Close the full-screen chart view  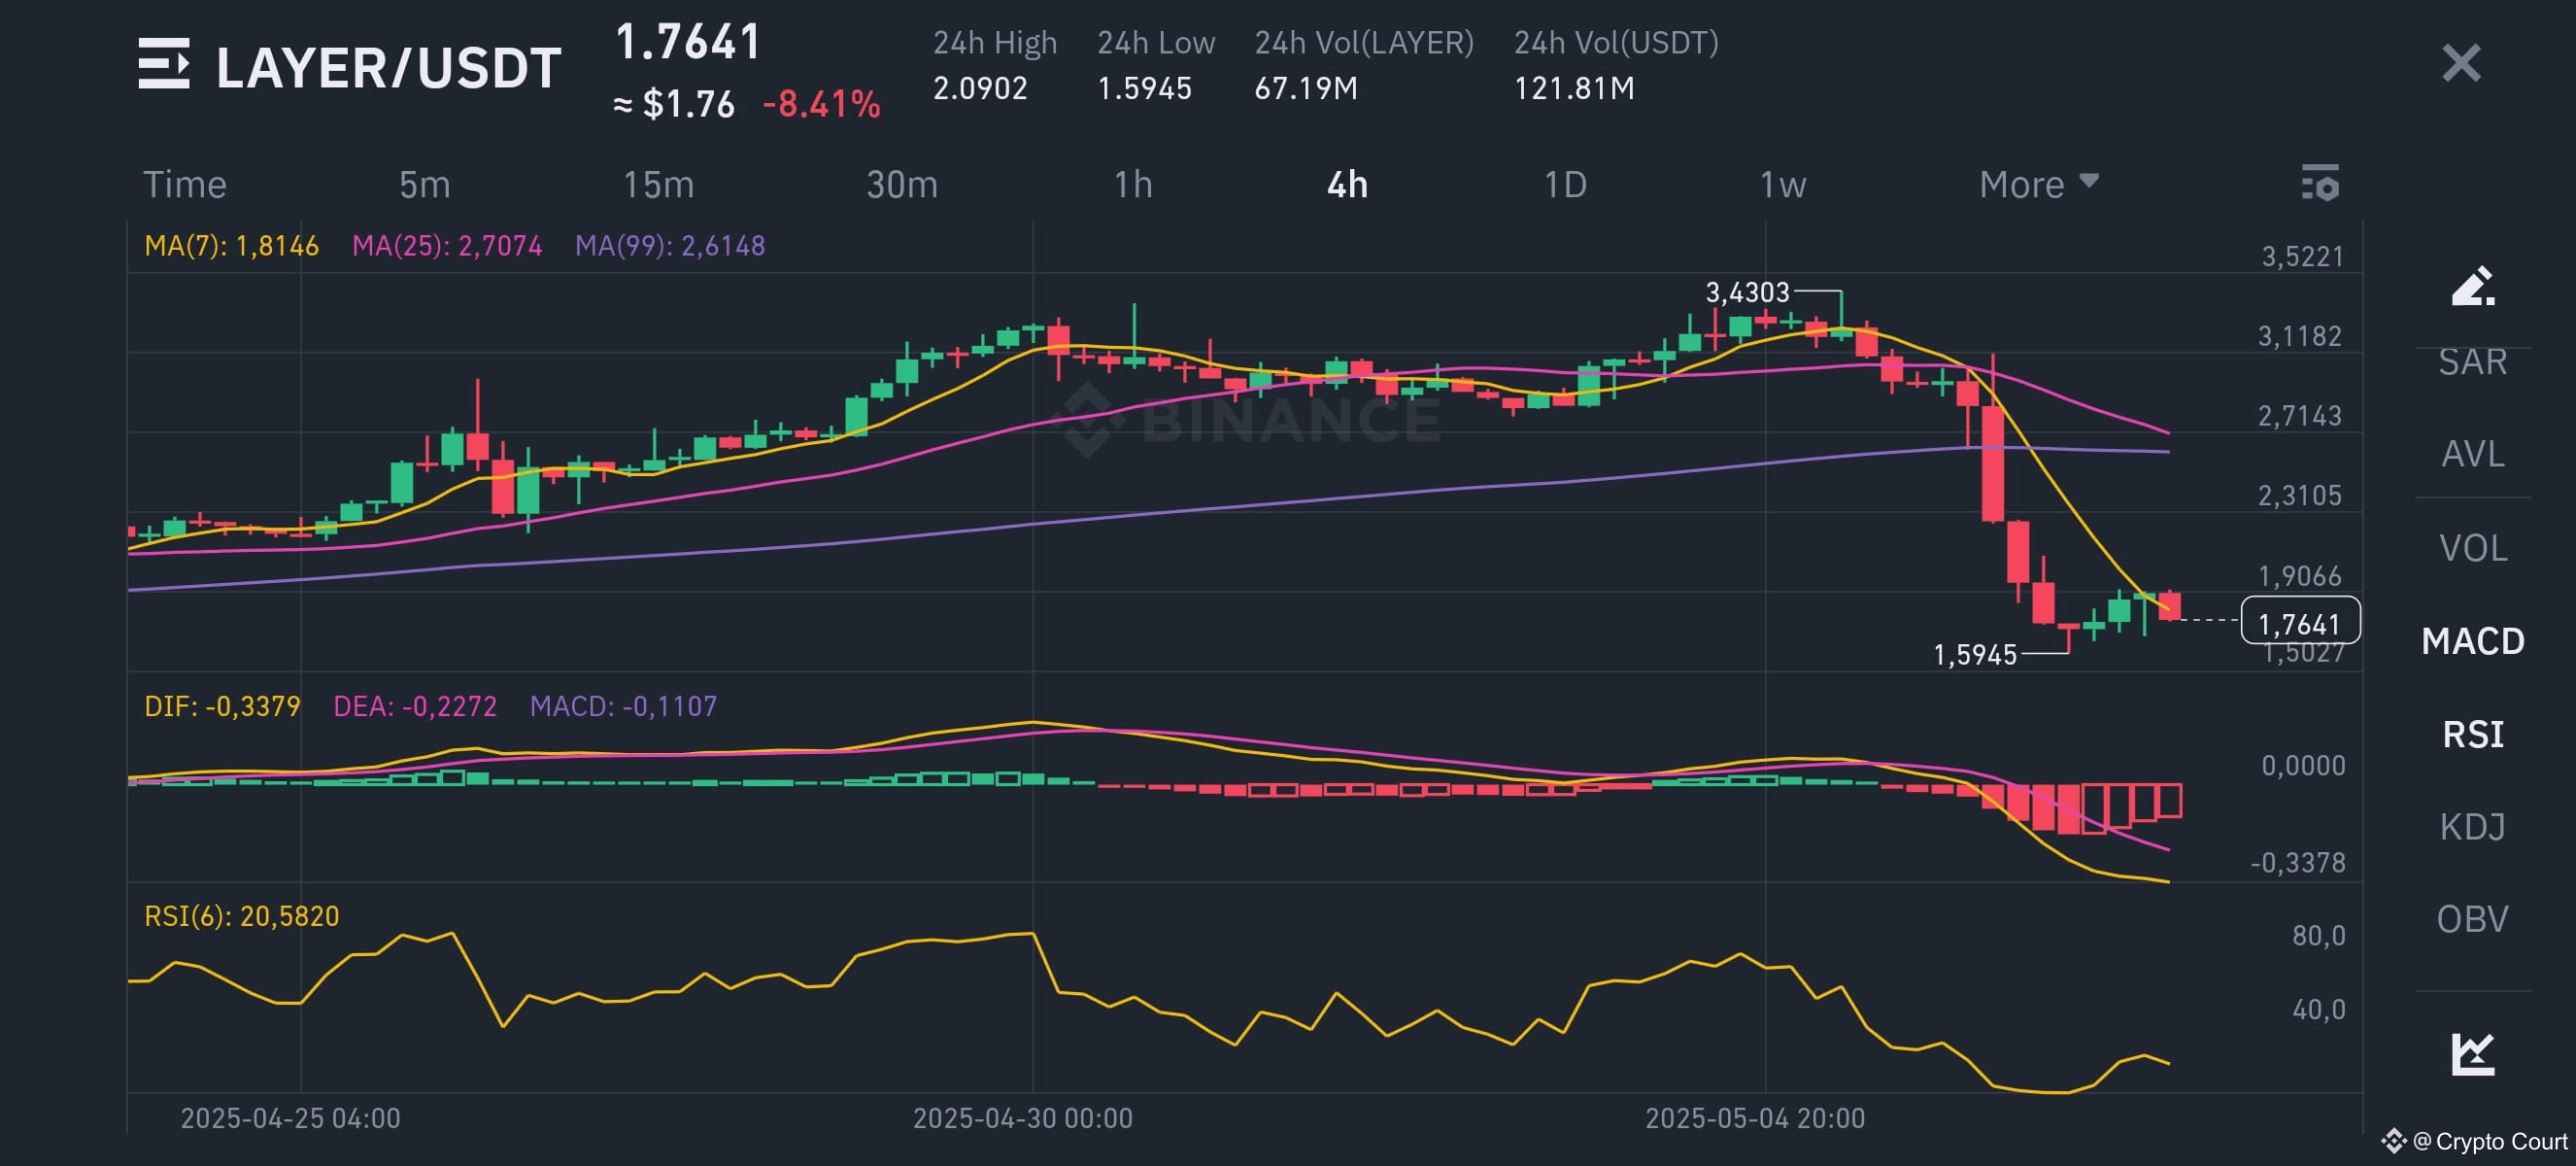2461,63
